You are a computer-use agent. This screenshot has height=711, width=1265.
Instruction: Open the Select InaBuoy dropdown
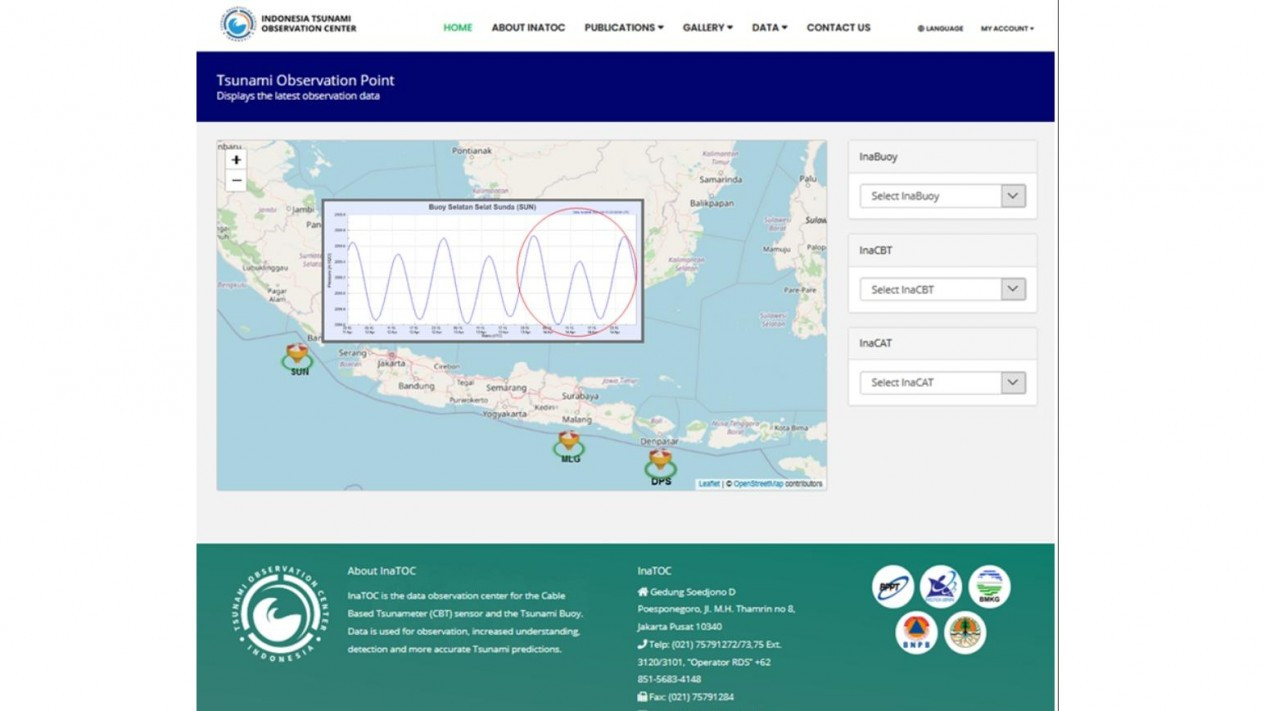tap(943, 196)
